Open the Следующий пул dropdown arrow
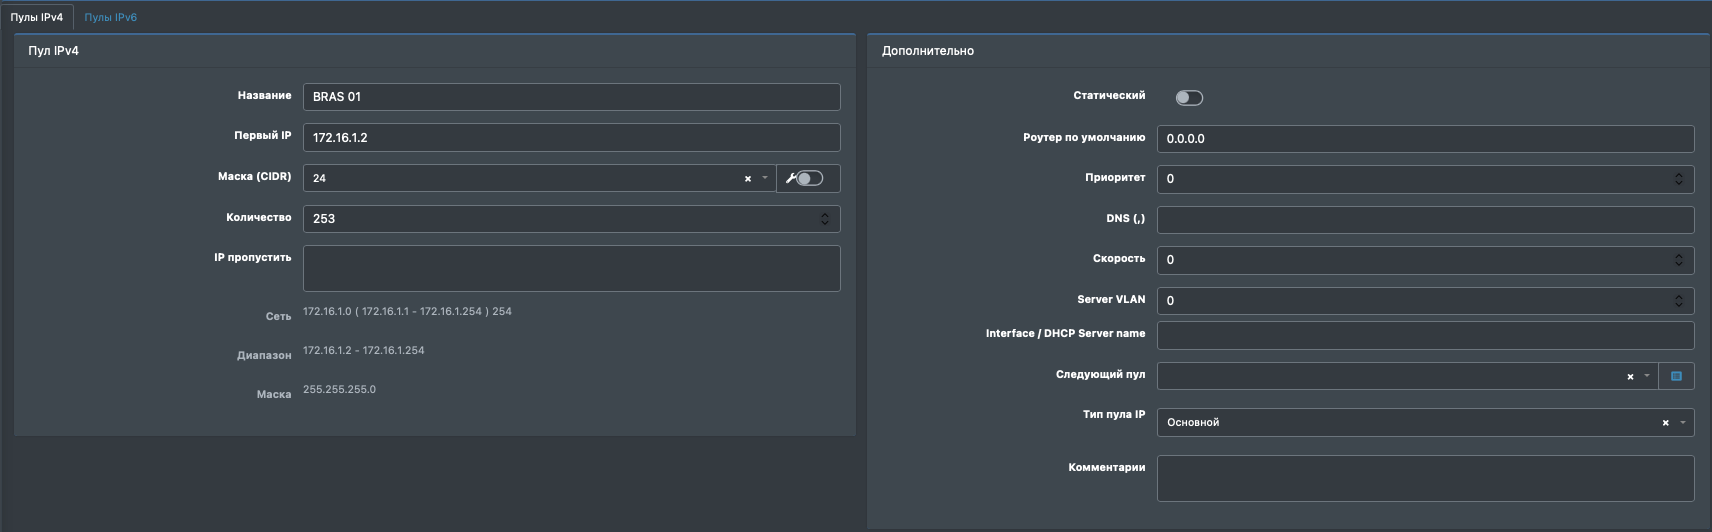Image resolution: width=1712 pixels, height=532 pixels. point(1647,376)
